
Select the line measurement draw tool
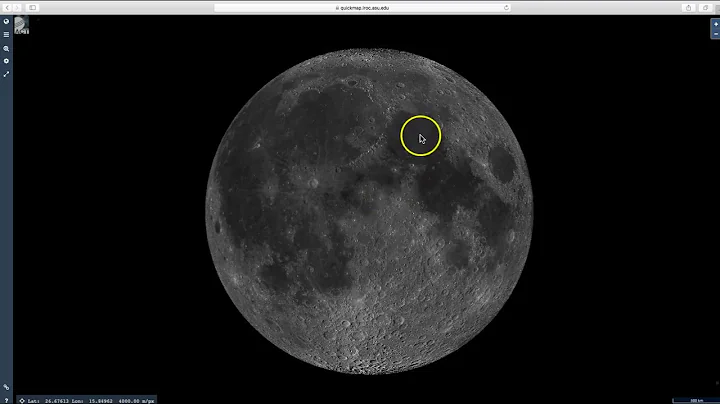pos(6,74)
